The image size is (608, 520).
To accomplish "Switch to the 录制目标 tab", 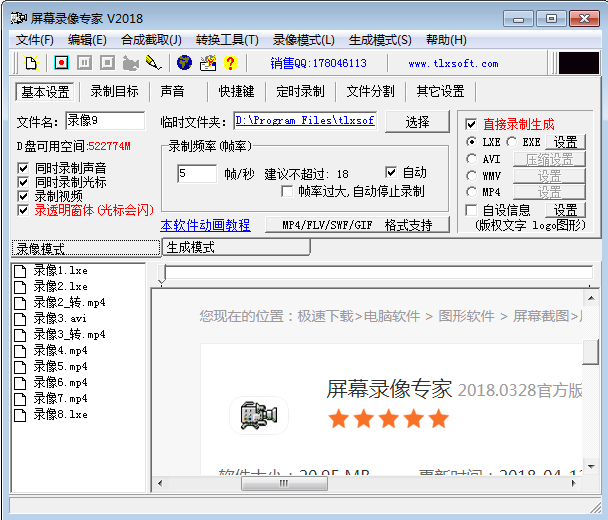I will 114,92.
